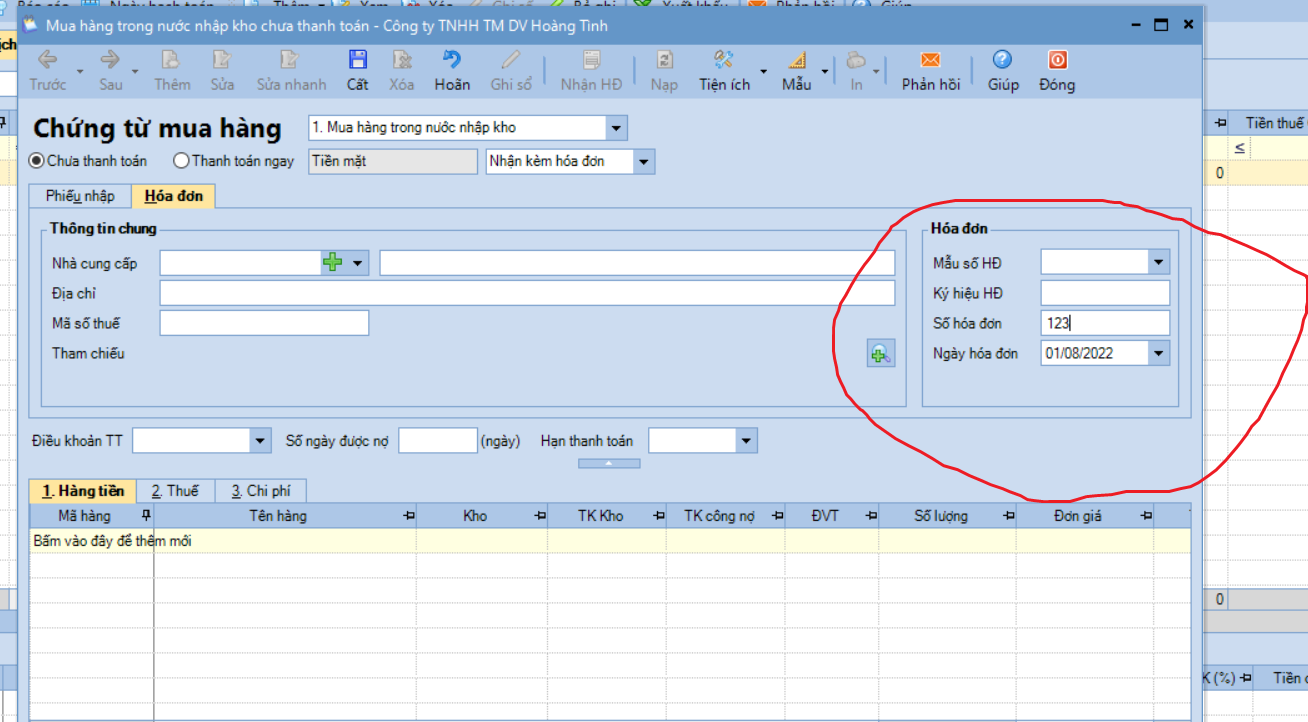Click the Mẫu template icon
The height and width of the screenshot is (722, 1308).
[x=797, y=60]
